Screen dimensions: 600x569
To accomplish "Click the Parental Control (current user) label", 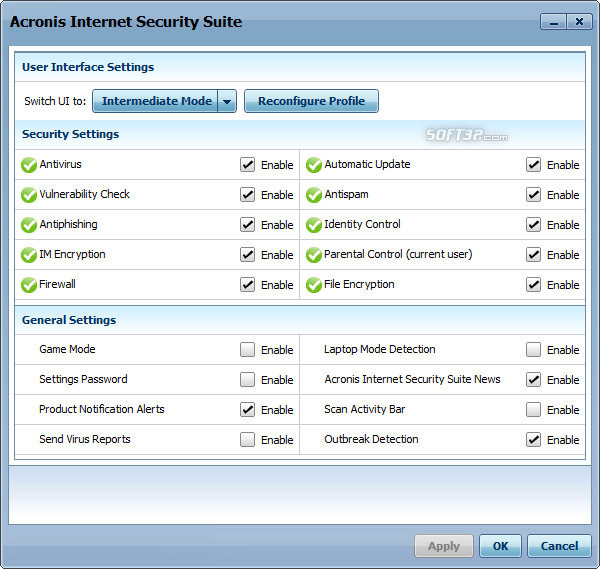I will pyautogui.click(x=398, y=254).
